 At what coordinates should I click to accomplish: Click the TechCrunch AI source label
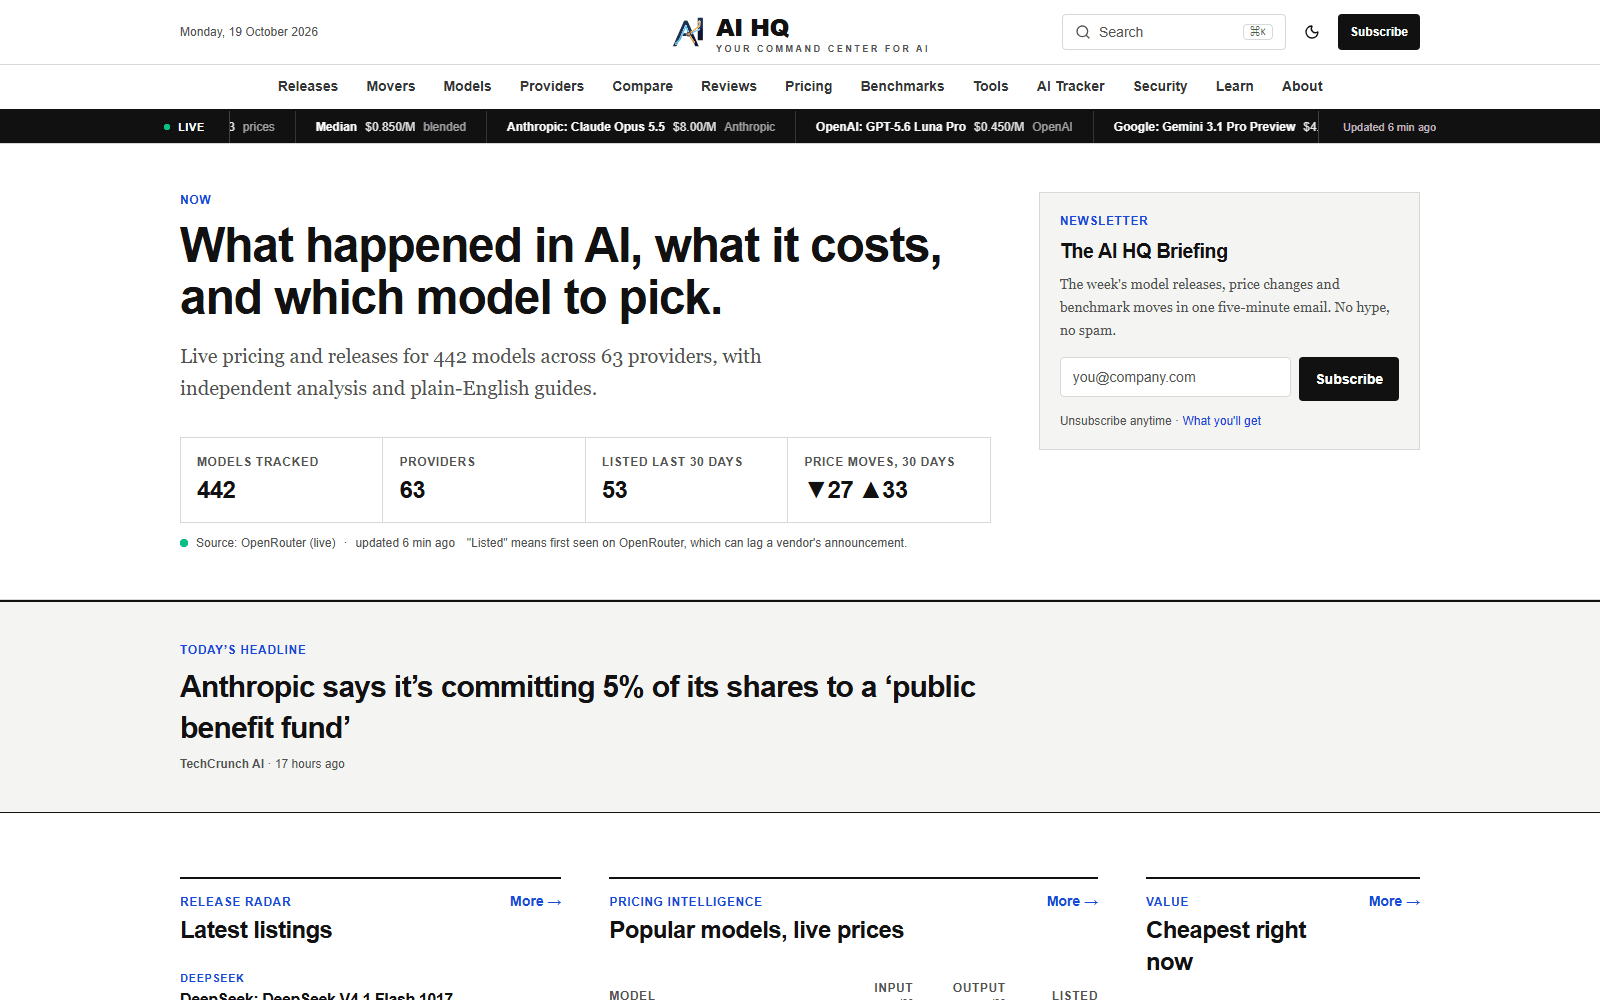(x=222, y=764)
